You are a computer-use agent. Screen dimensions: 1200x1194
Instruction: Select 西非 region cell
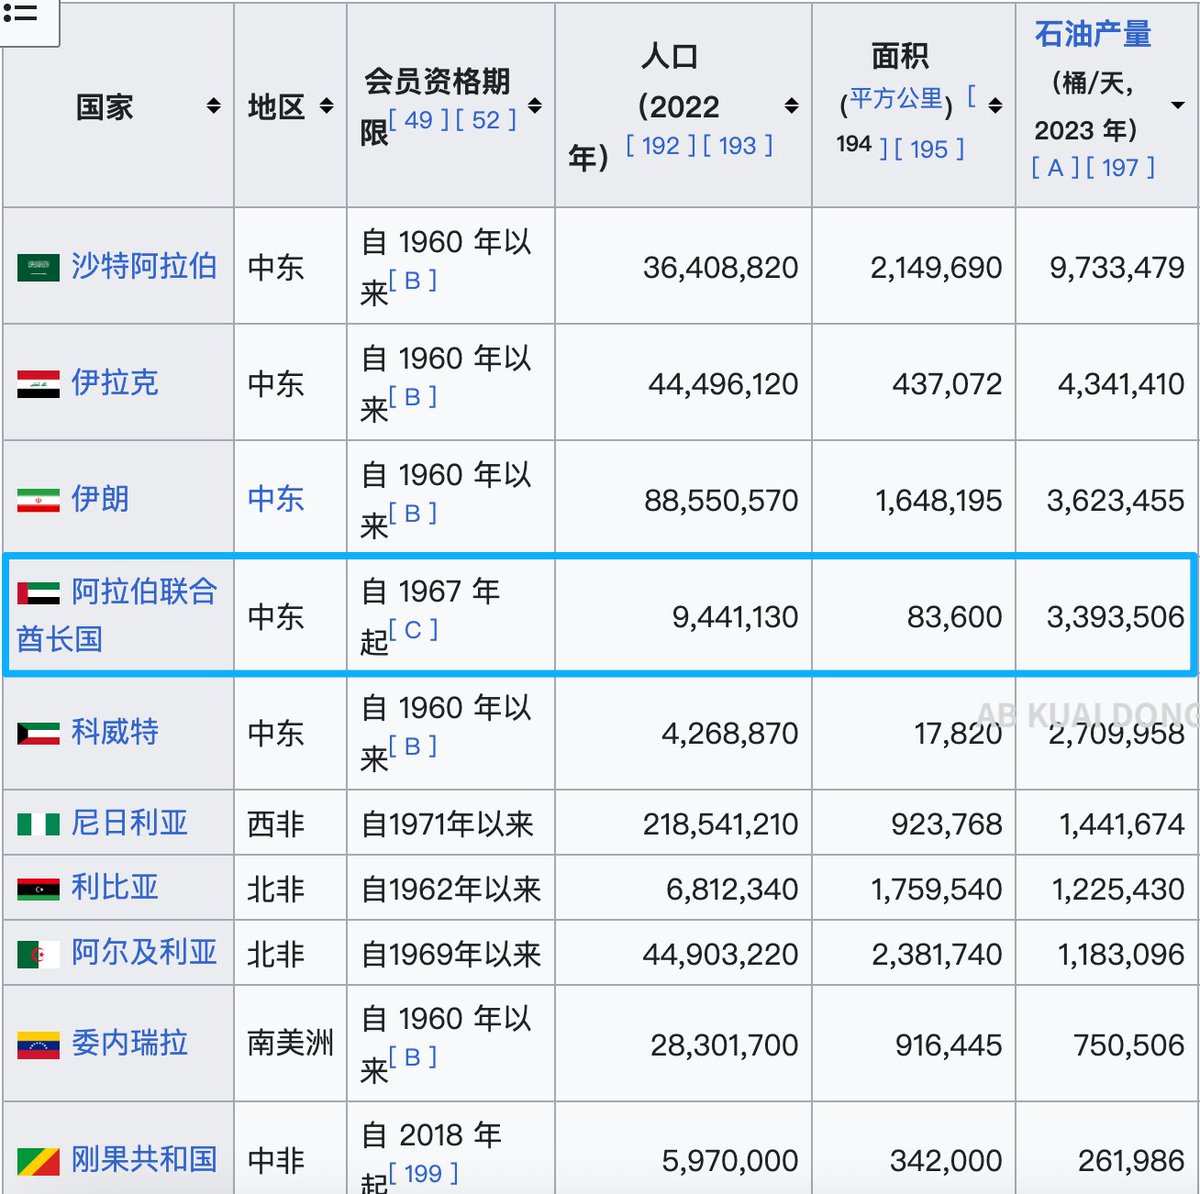pos(276,824)
